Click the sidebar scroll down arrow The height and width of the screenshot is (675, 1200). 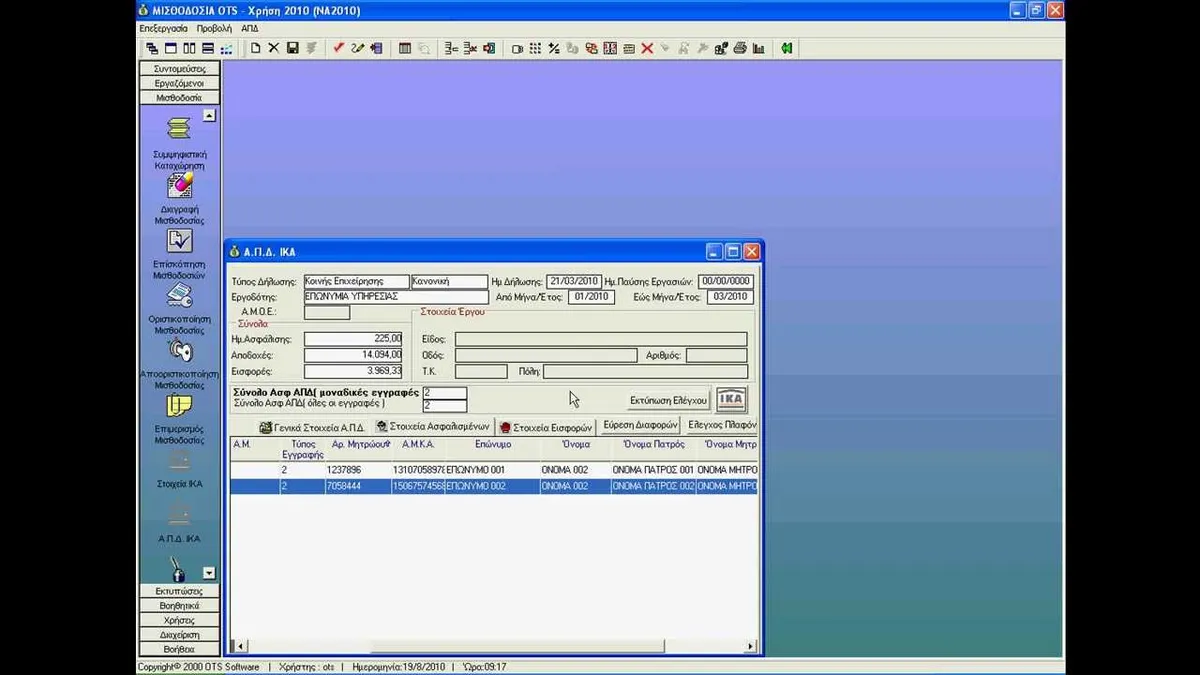pyautogui.click(x=209, y=573)
